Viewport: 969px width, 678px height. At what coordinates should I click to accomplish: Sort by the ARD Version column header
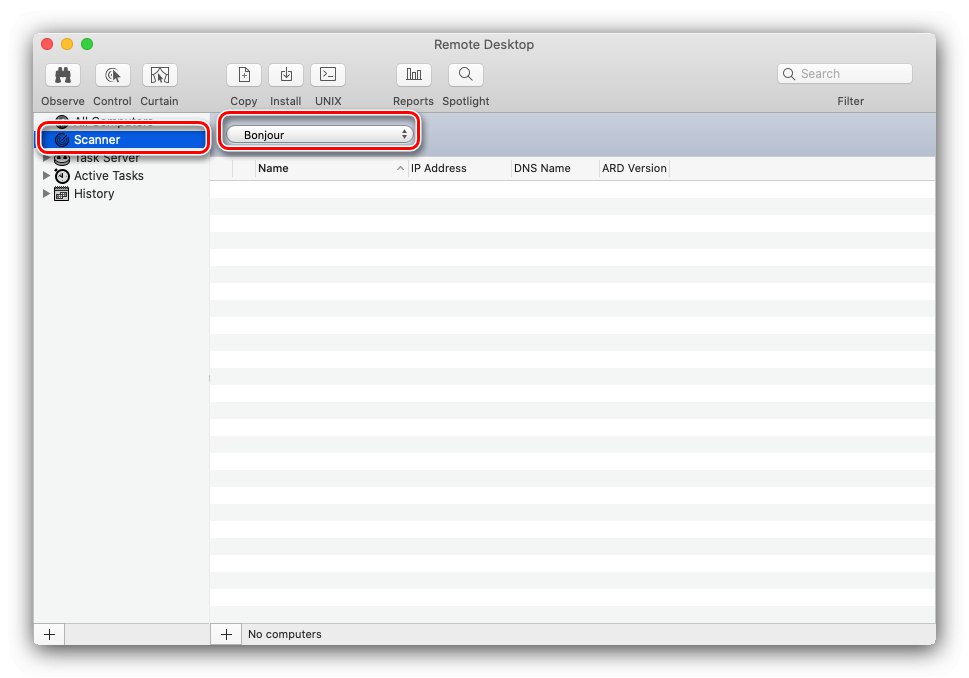[634, 168]
